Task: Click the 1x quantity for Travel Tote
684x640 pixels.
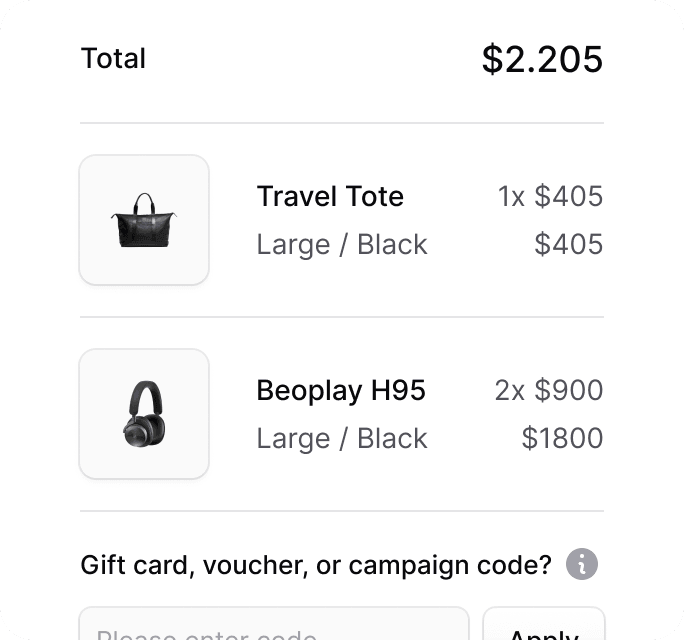Action: click(x=511, y=196)
